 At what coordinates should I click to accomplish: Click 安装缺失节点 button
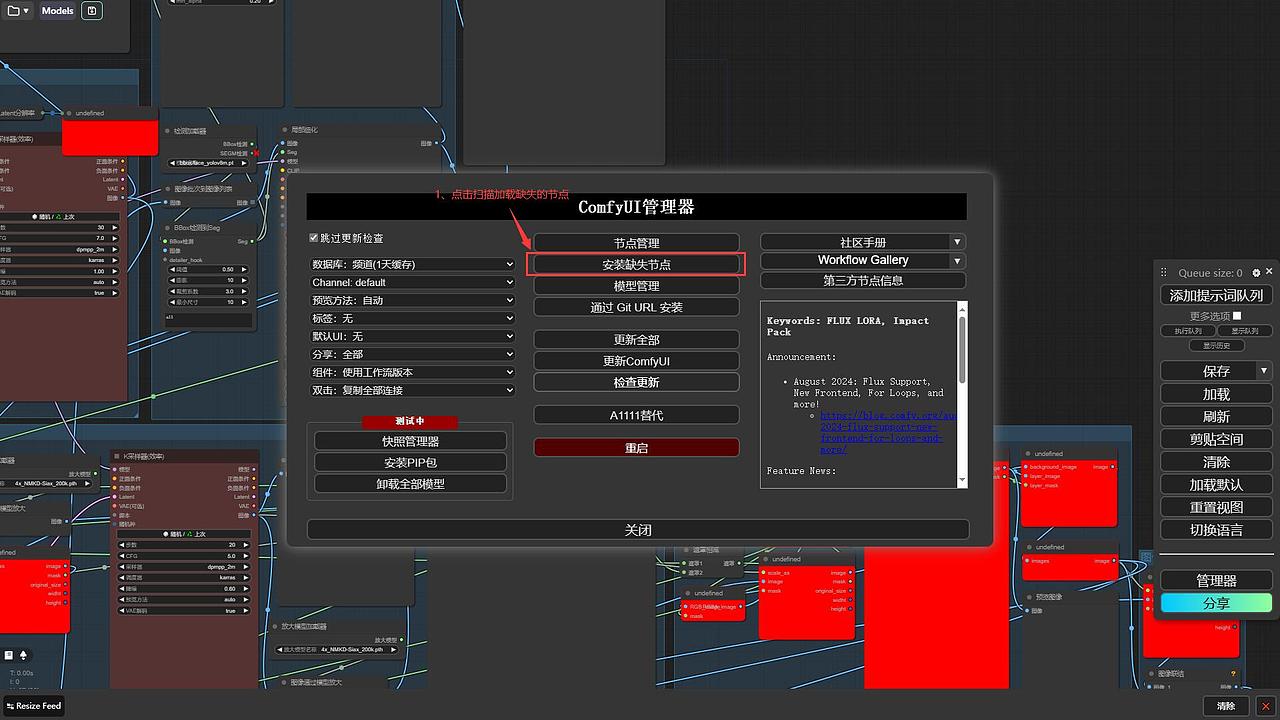pyautogui.click(x=636, y=265)
